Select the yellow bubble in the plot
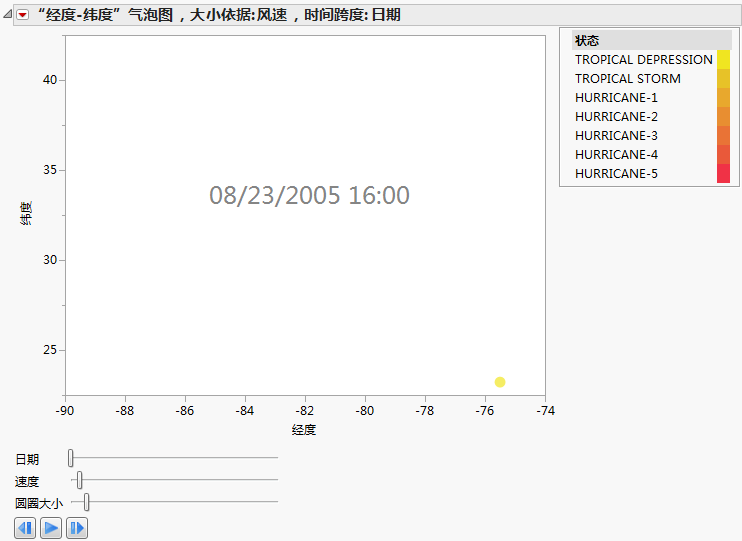Viewport: 742px width, 541px height. (x=500, y=382)
